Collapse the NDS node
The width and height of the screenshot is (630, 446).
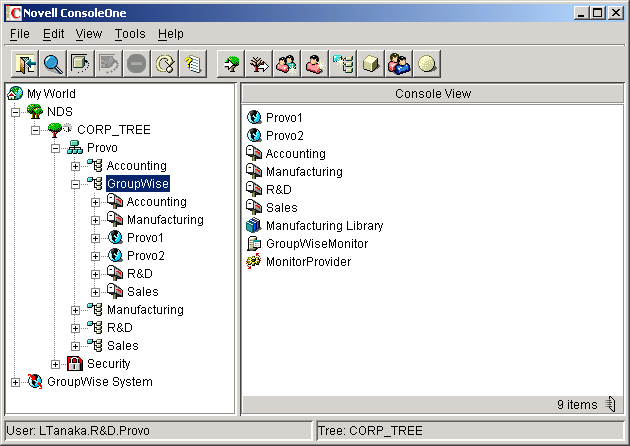15,112
